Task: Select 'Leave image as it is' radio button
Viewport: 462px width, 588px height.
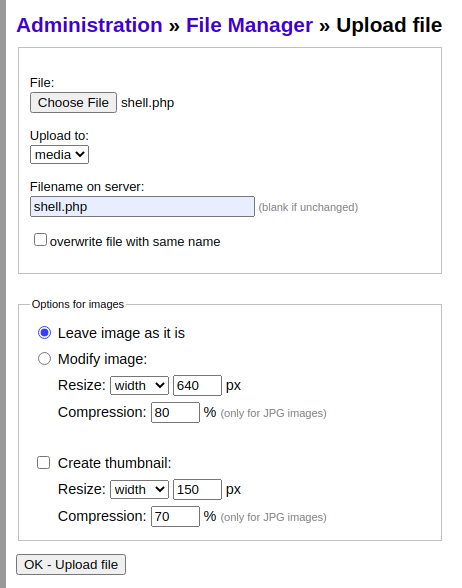Action: click(x=45, y=333)
